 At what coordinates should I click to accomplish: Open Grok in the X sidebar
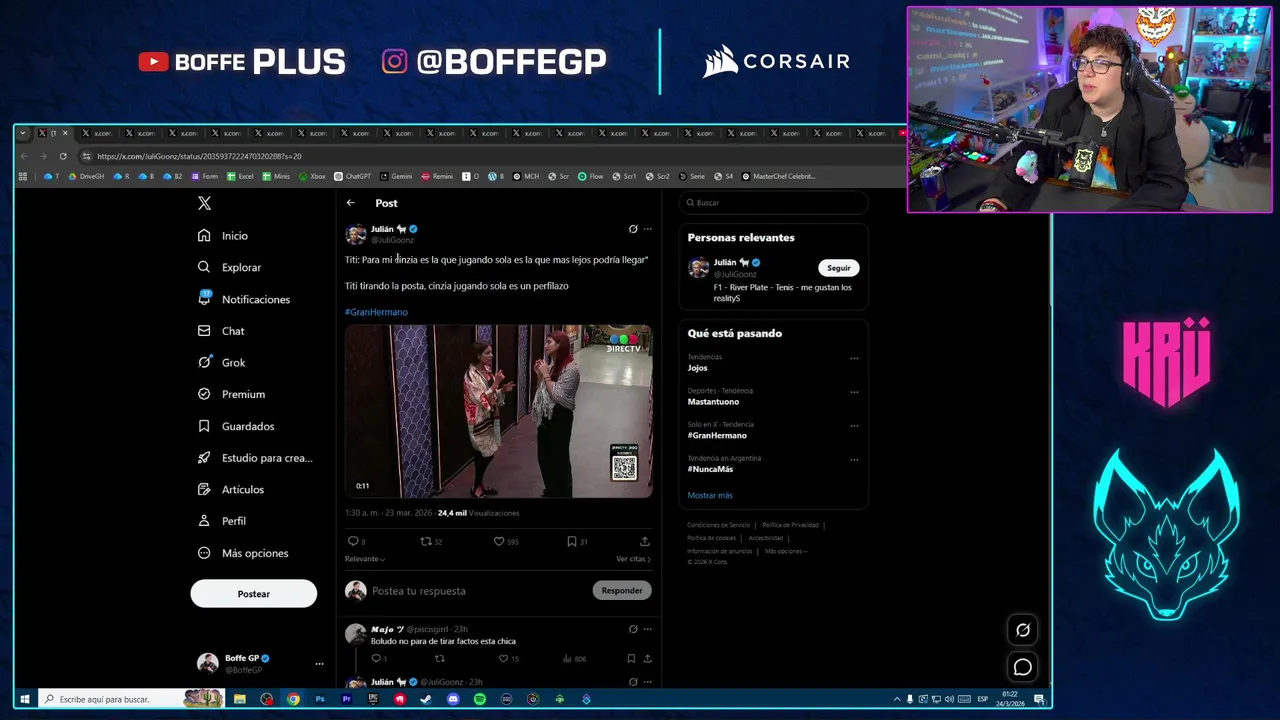pyautogui.click(x=221, y=363)
